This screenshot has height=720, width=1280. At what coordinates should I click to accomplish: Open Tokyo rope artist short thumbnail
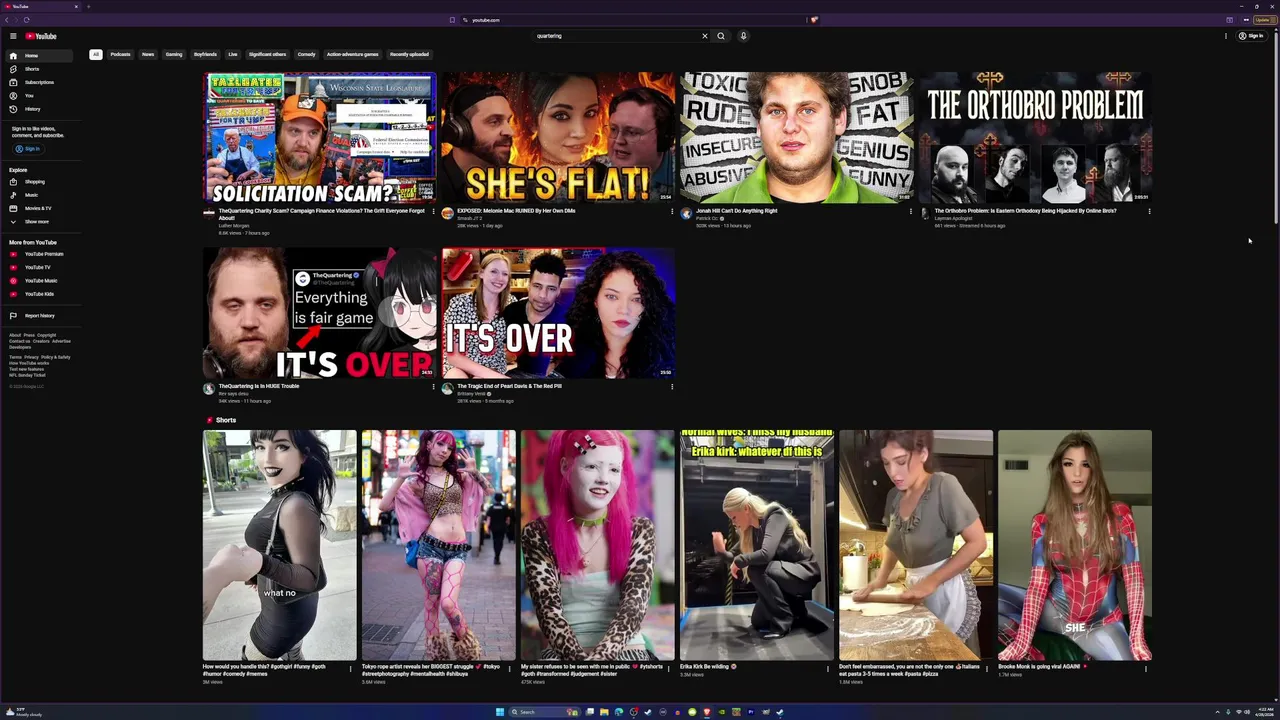(x=439, y=545)
